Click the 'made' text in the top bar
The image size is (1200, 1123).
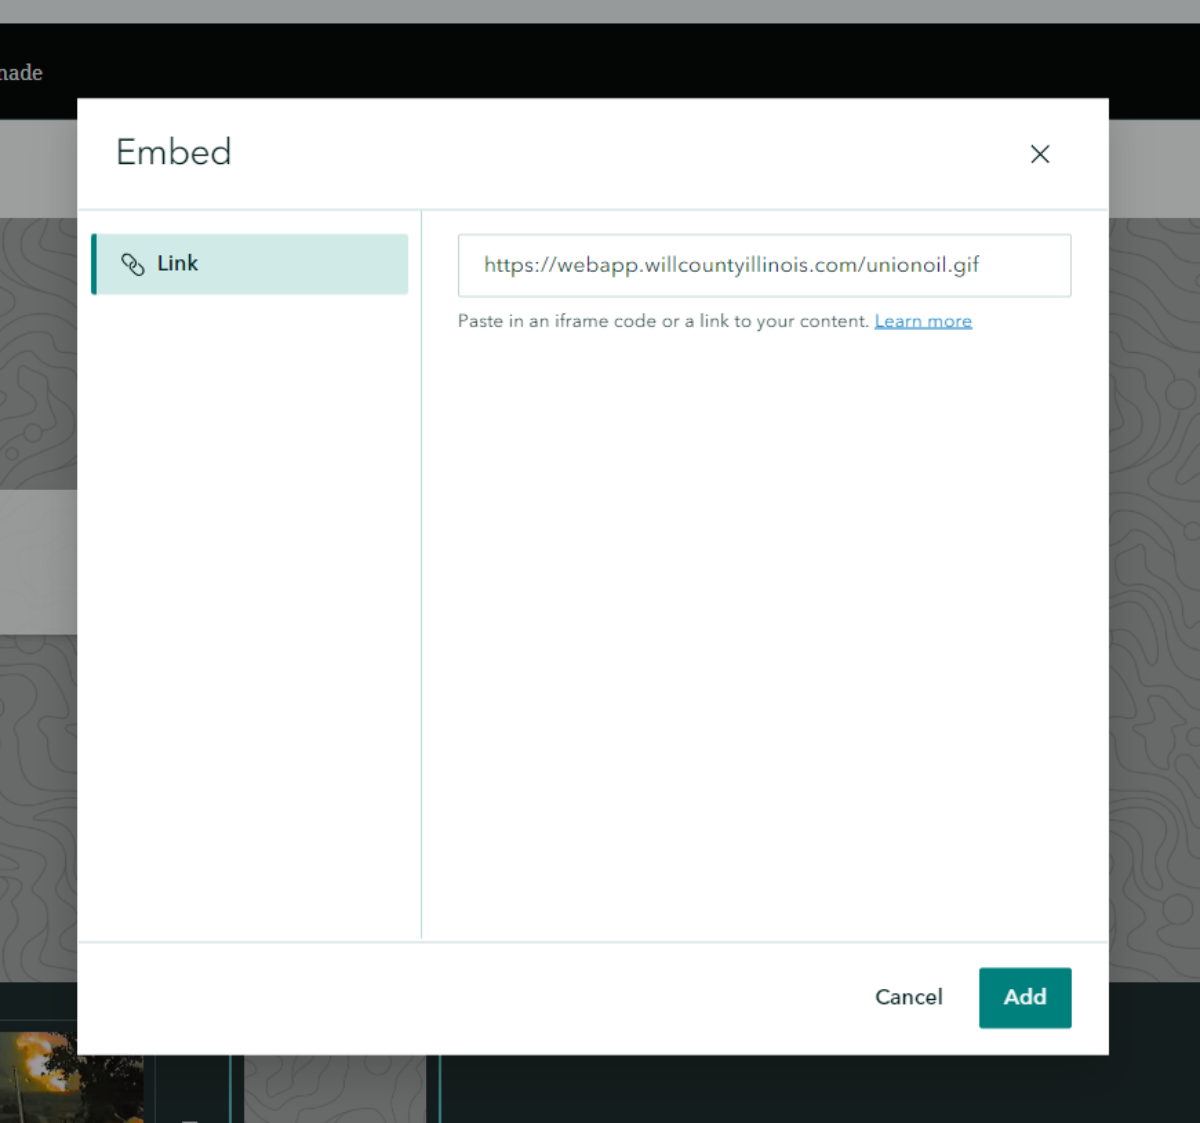[22, 73]
